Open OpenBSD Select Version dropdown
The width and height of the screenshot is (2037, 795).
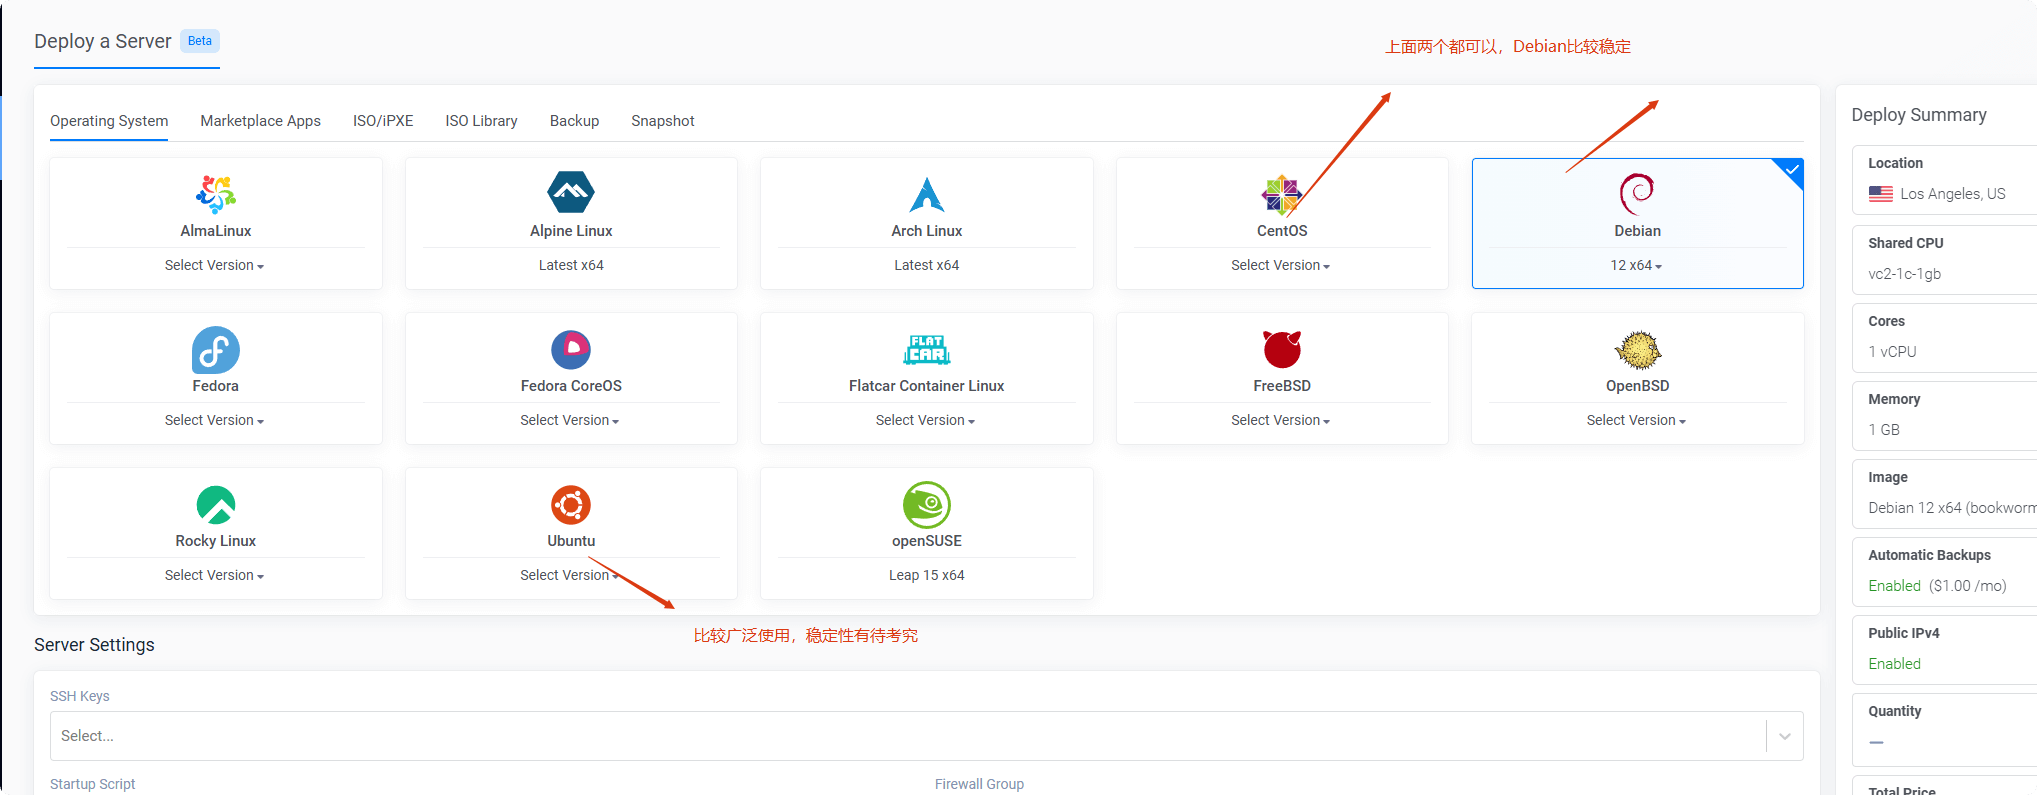[x=1637, y=420]
